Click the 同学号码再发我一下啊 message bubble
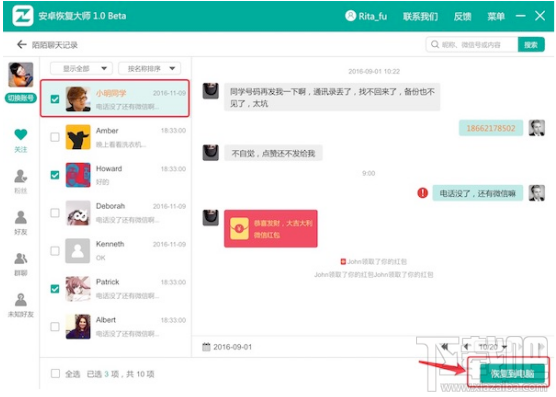Image resolution: width=556 pixels, height=397 pixels. point(332,97)
